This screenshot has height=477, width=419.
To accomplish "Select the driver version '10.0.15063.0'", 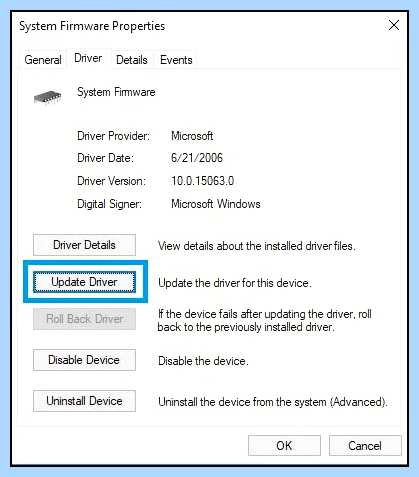I will (202, 181).
